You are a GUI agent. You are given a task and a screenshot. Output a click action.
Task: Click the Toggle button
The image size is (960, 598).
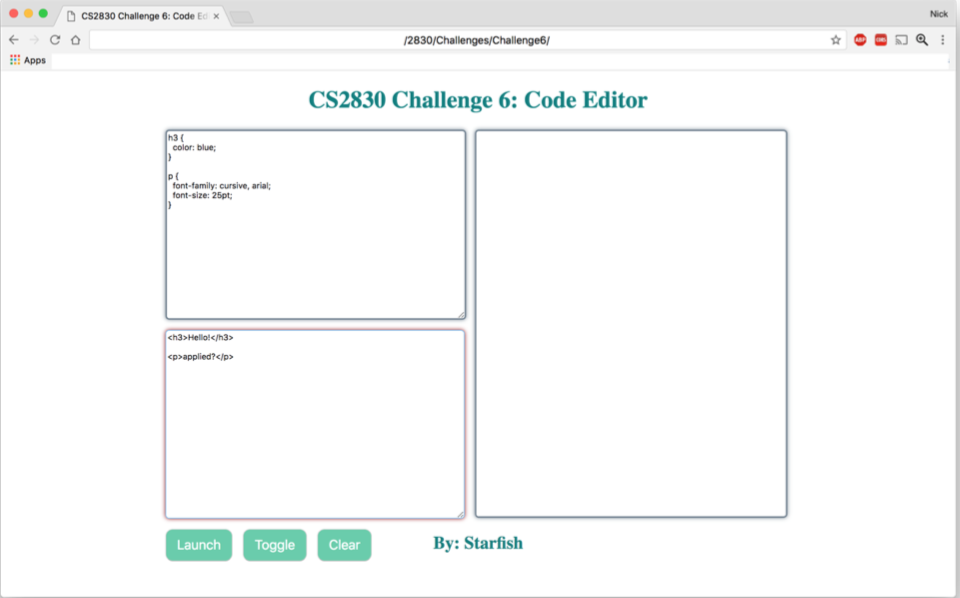click(x=275, y=545)
